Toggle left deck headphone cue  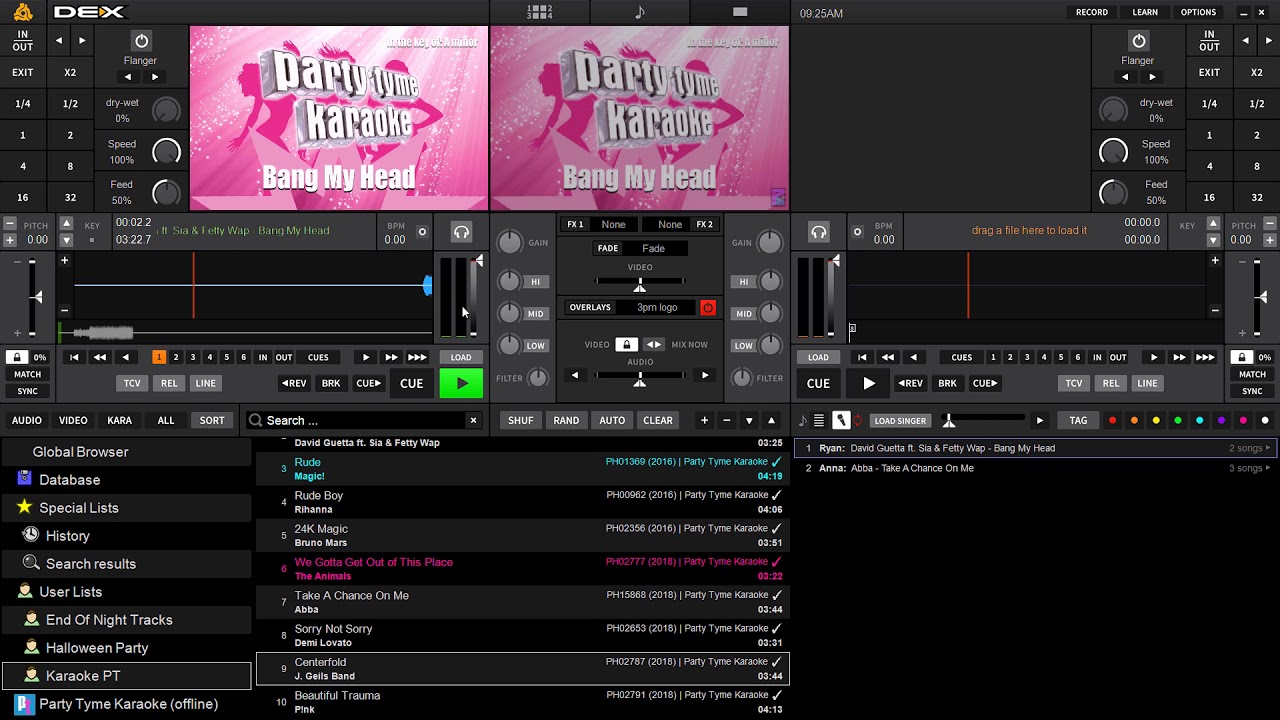click(x=461, y=232)
